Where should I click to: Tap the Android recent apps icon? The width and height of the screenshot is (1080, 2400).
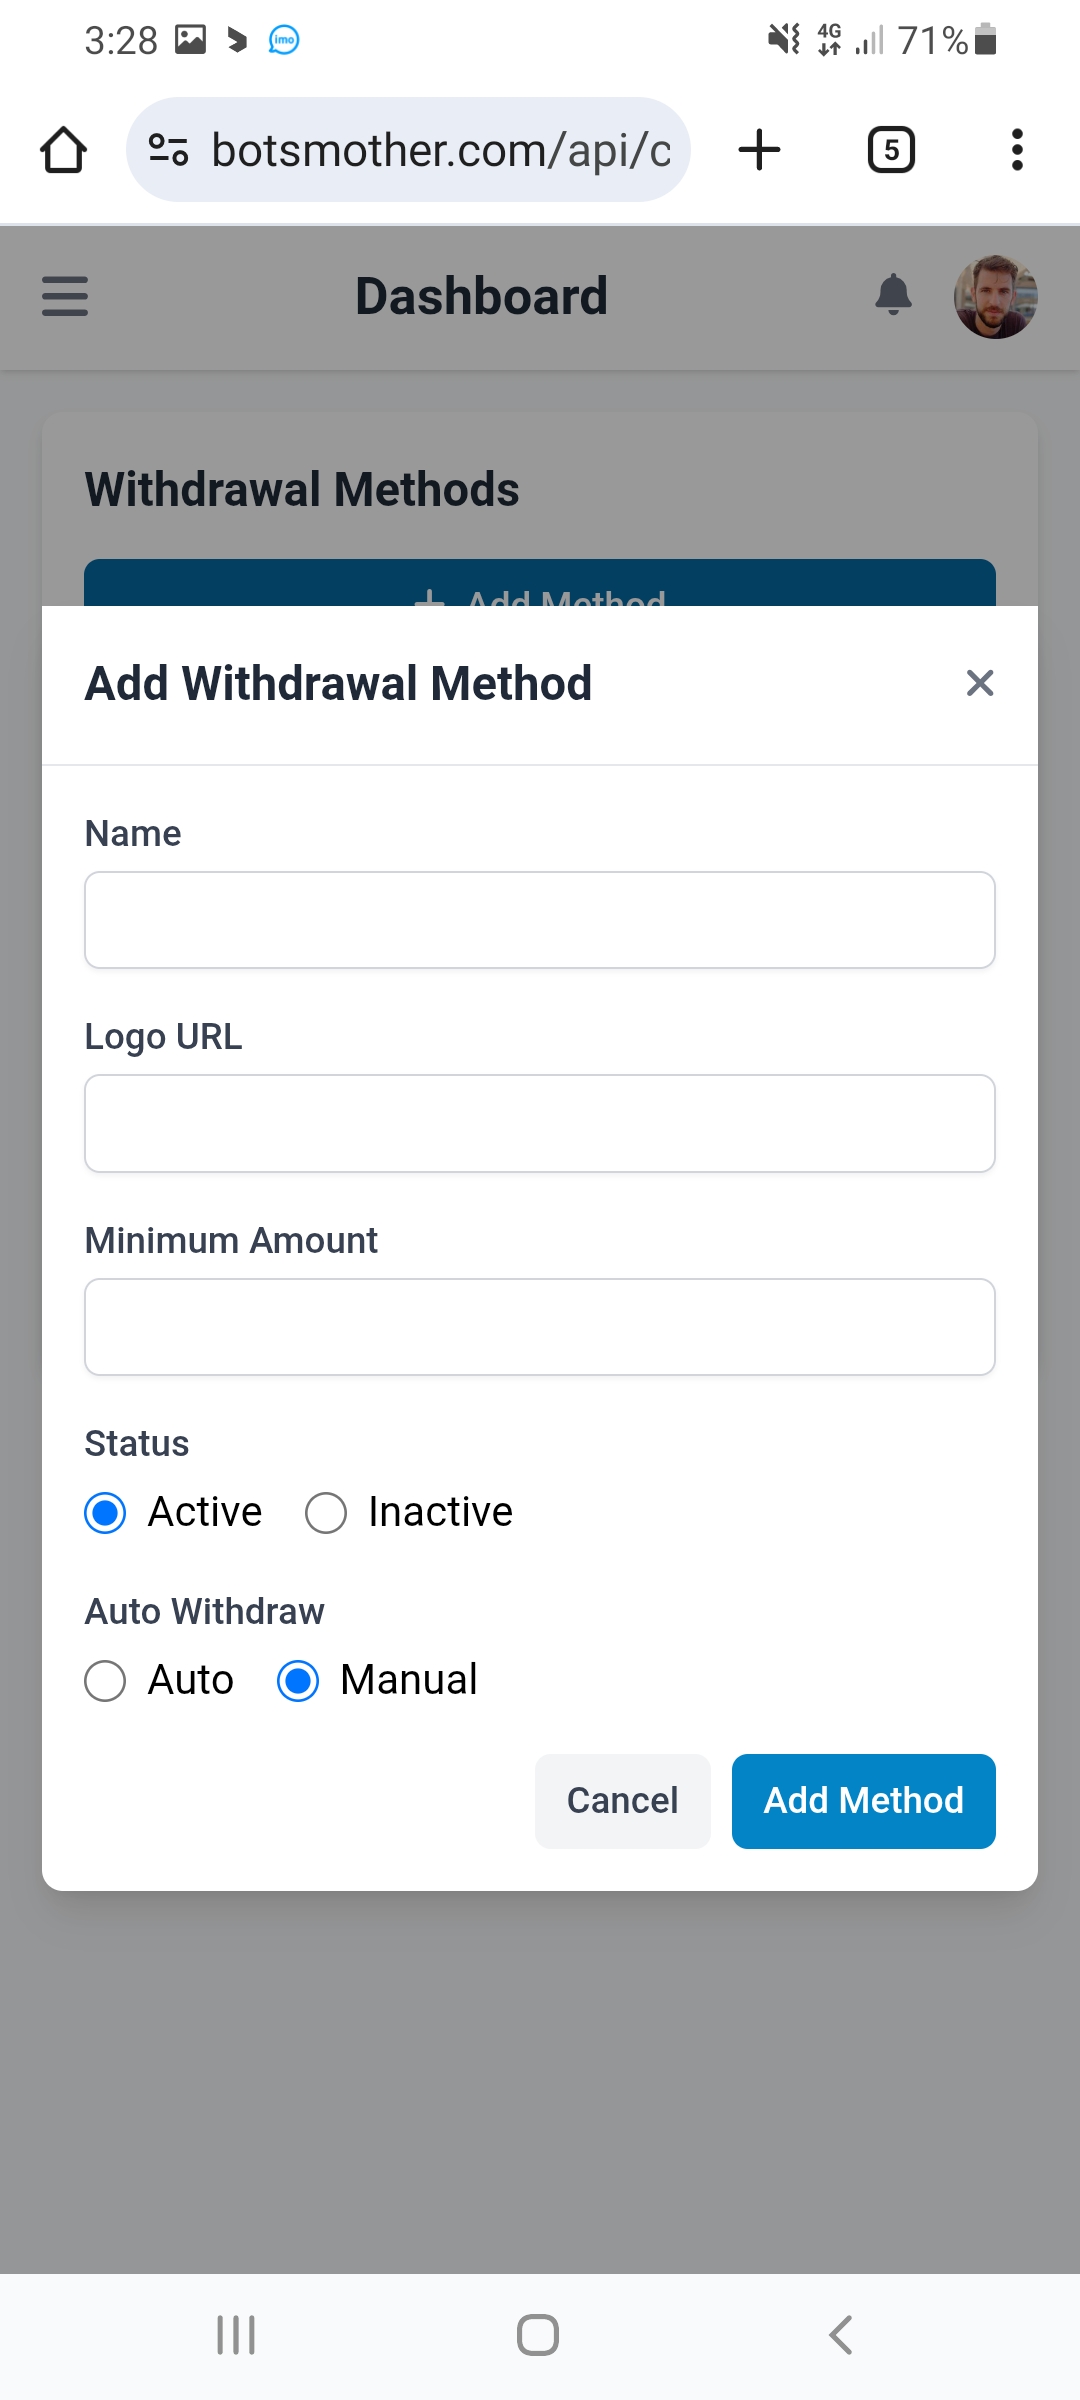click(x=236, y=2335)
